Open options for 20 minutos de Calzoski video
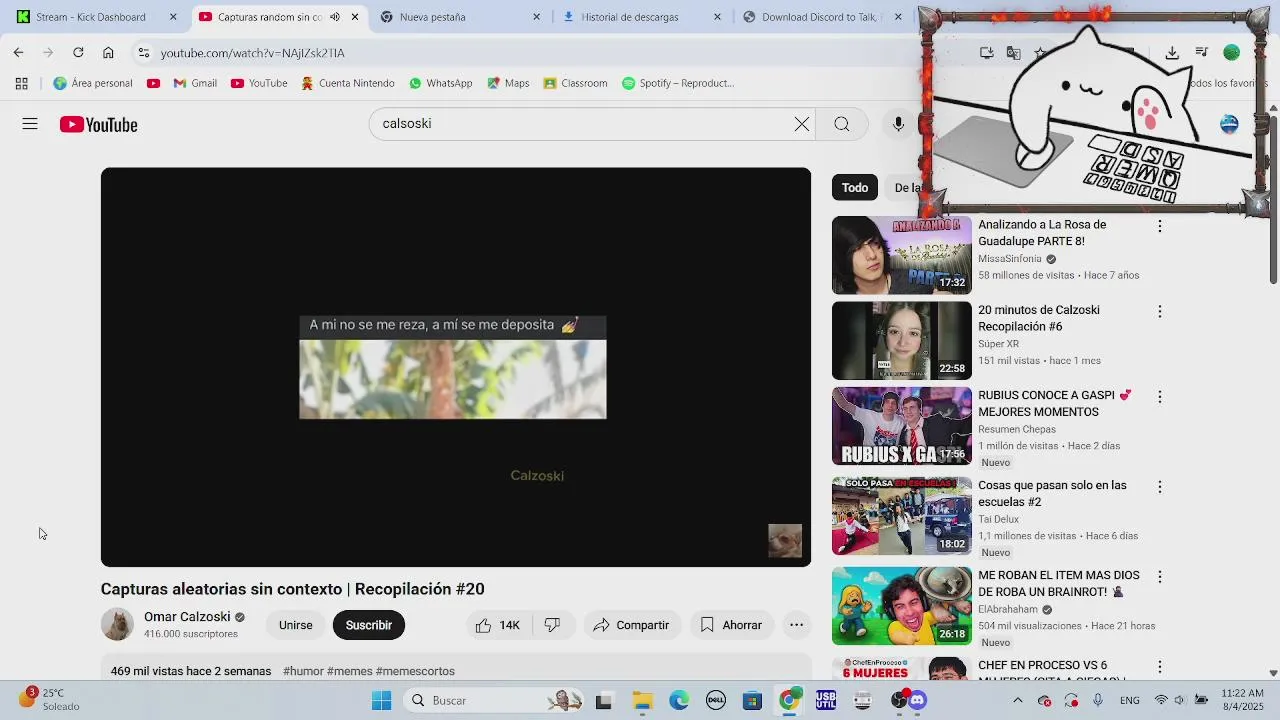 pyautogui.click(x=1160, y=312)
